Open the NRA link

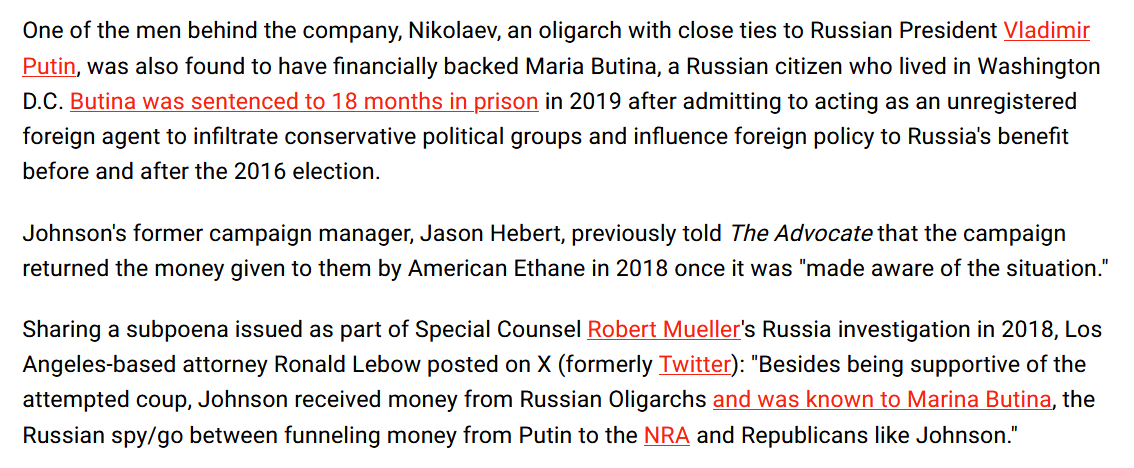pyautogui.click(x=666, y=435)
